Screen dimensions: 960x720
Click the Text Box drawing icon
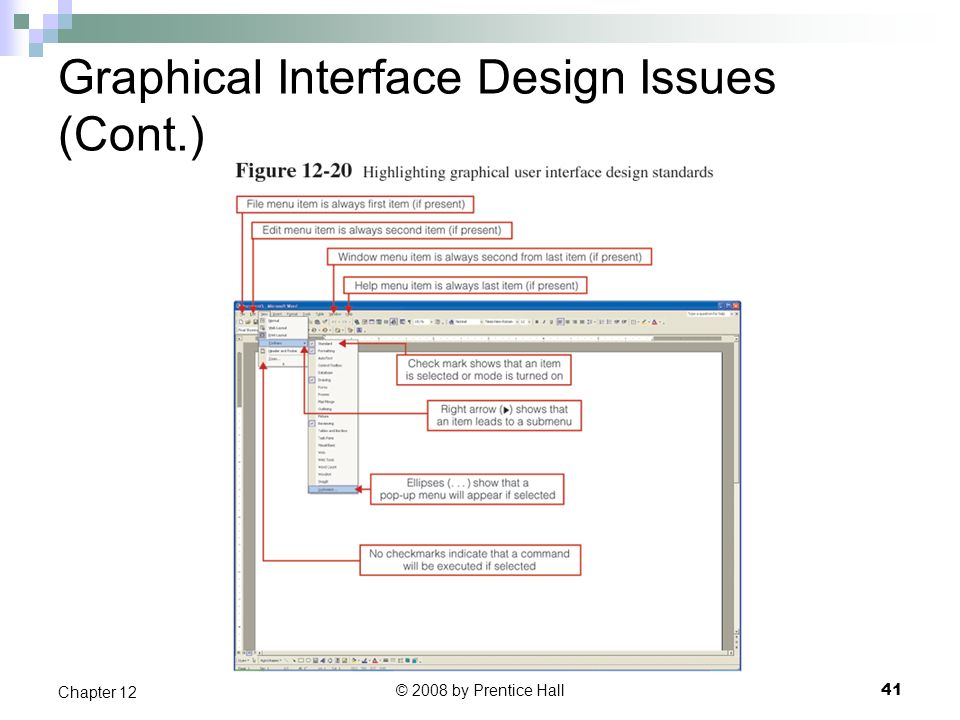point(315,661)
